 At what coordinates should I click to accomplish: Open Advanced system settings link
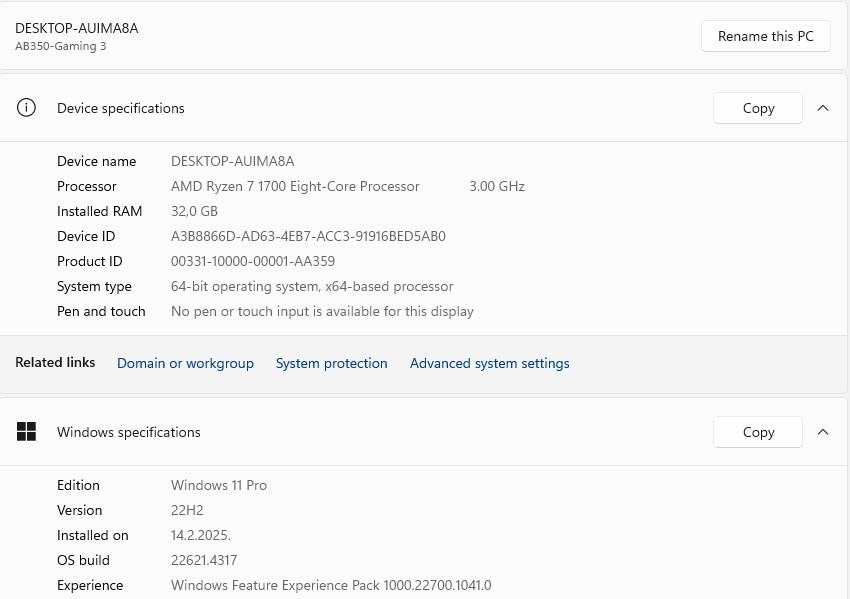pos(489,363)
